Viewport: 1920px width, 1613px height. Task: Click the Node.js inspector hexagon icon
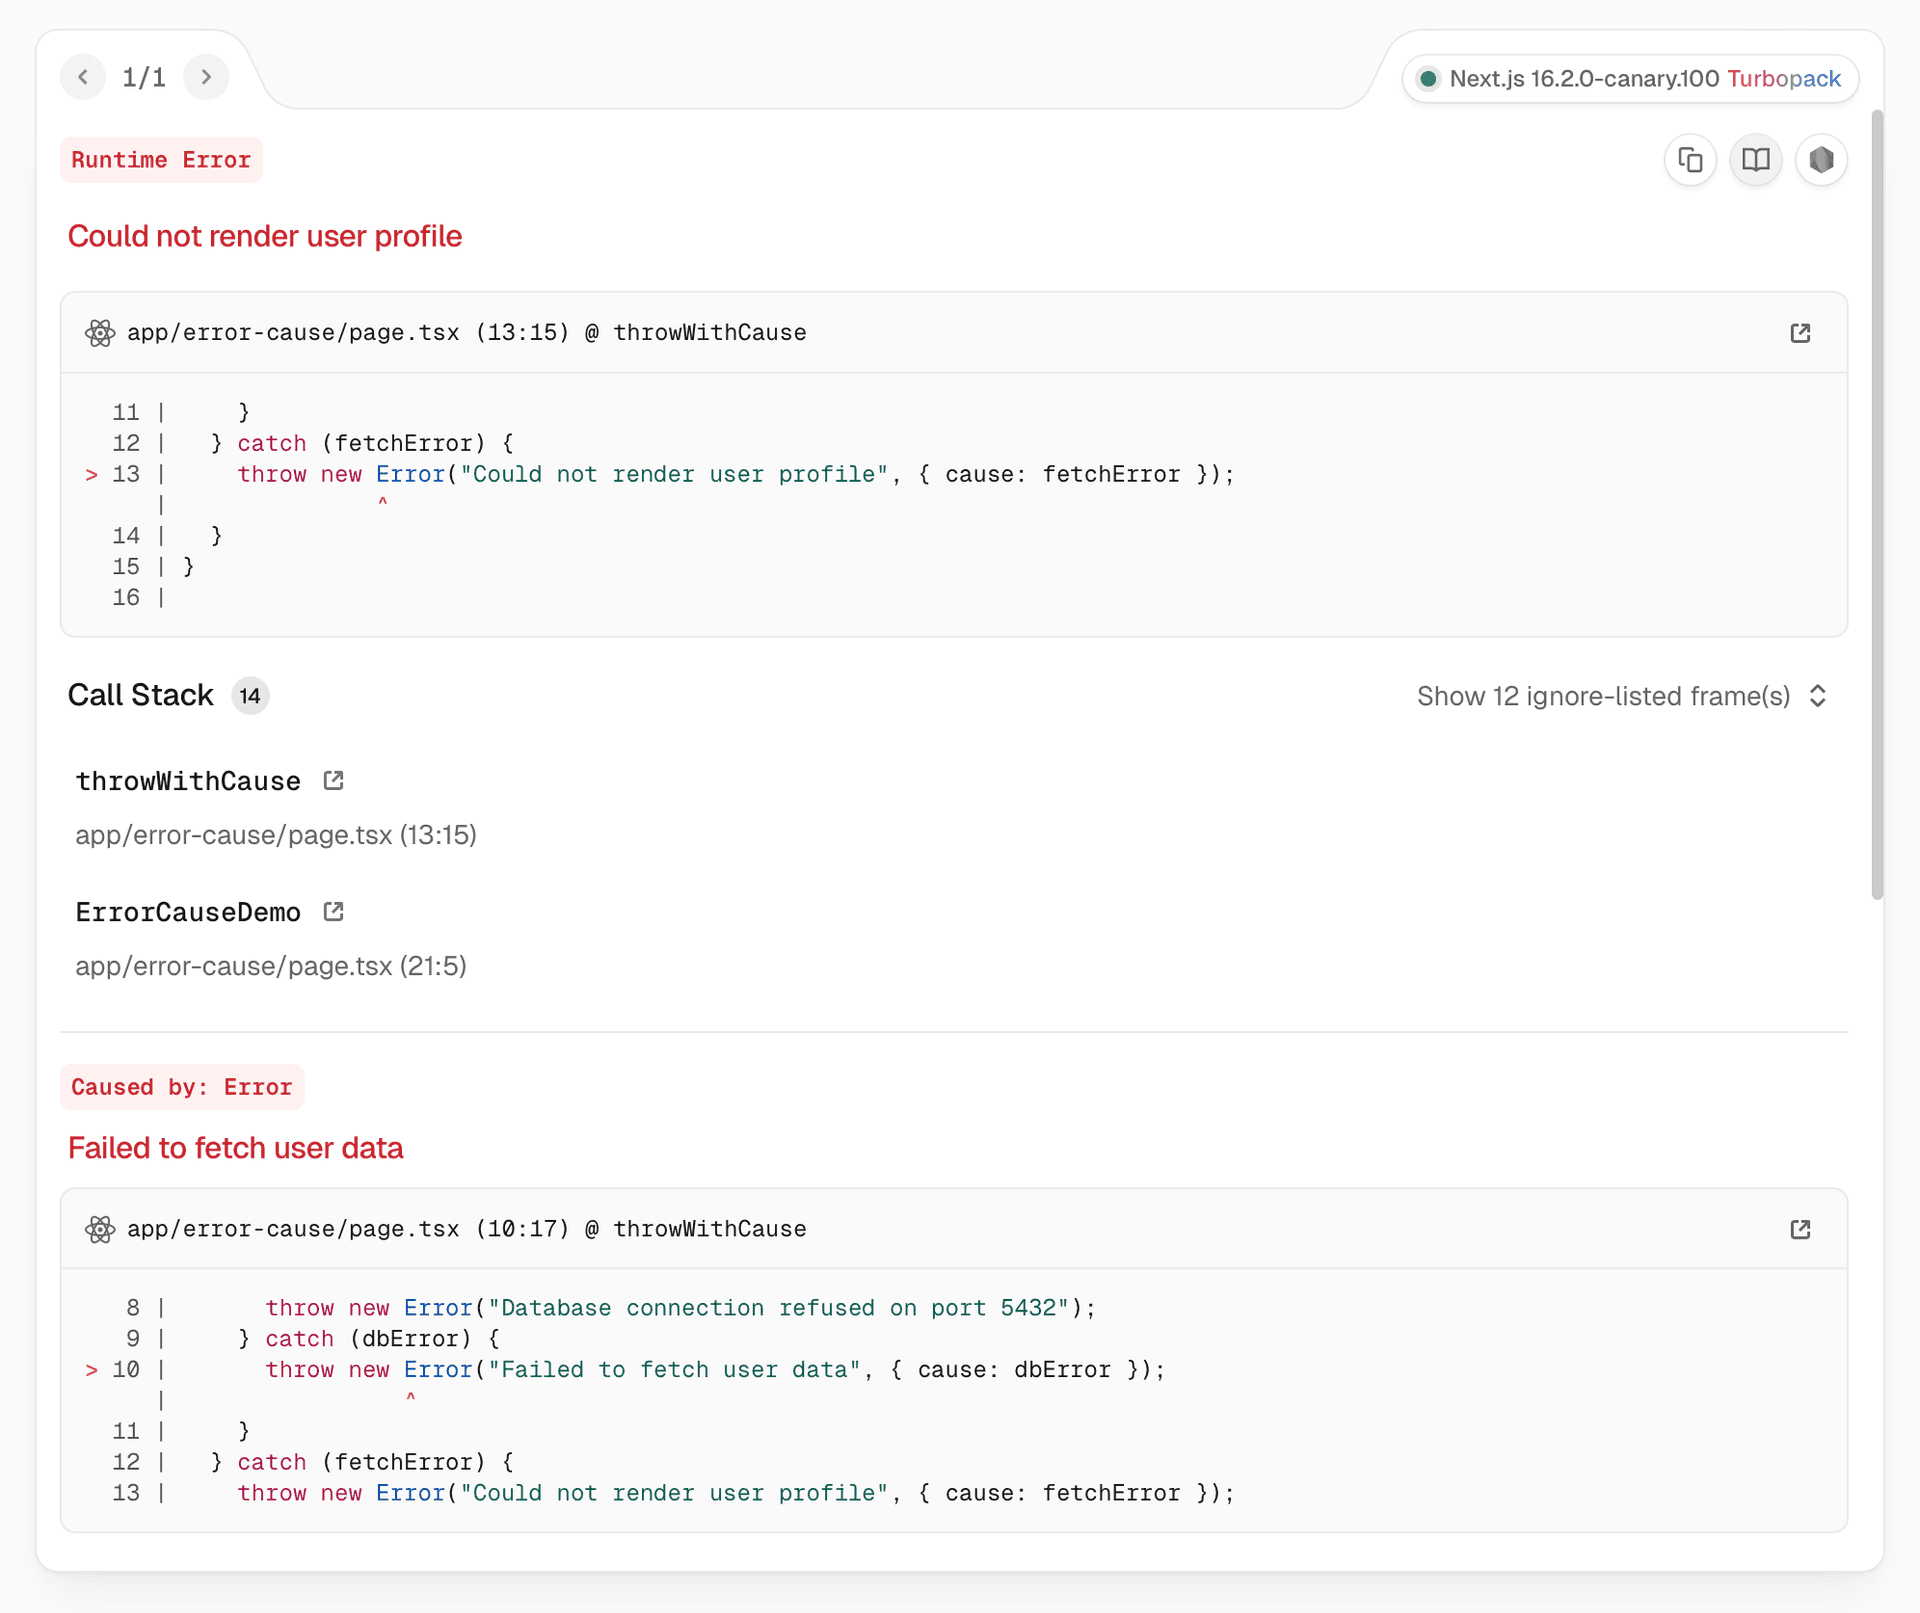click(1821, 160)
